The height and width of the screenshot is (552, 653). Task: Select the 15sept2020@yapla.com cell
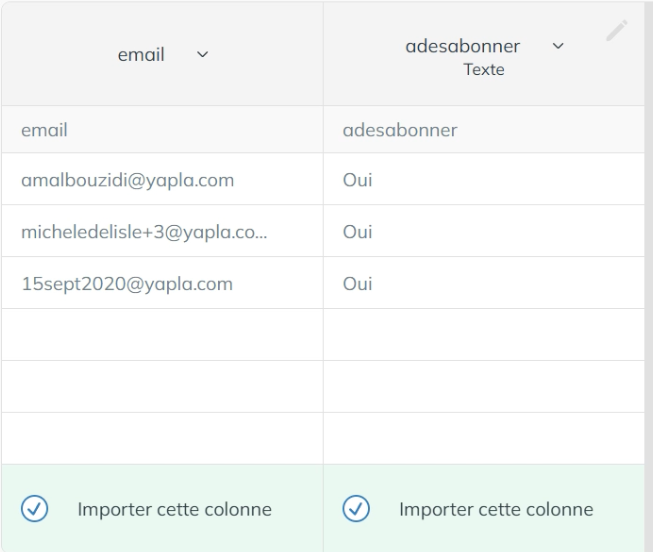[x=162, y=283]
